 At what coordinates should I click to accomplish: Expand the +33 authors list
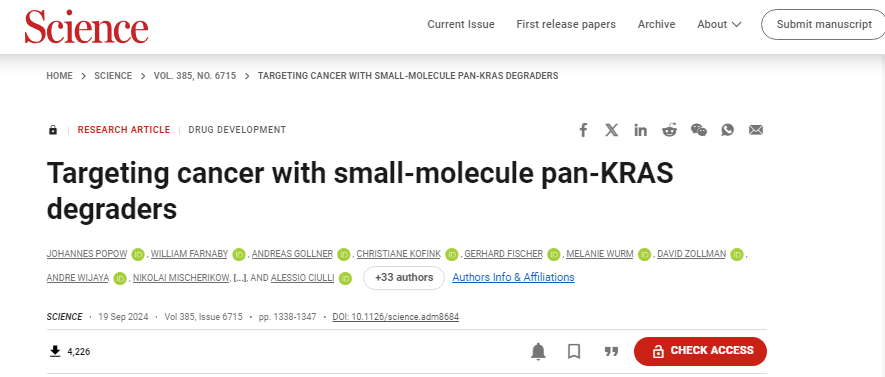(404, 278)
